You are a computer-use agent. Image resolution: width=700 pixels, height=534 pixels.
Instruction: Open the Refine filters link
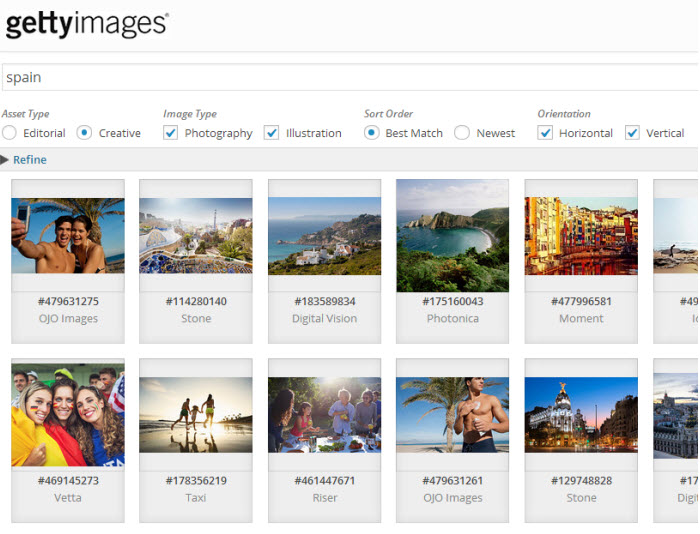(30, 160)
